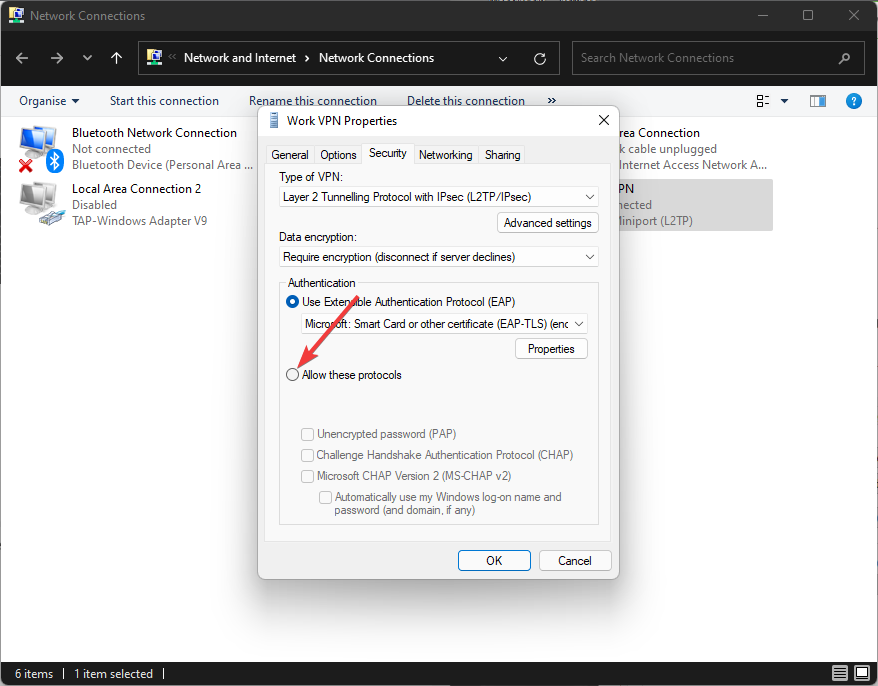Screen dimensions: 878x686
Task: Toggle the preview pane icon
Action: 818,101
